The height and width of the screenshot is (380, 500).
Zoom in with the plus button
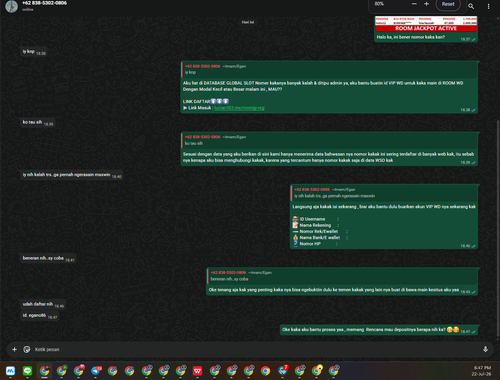(426, 4)
